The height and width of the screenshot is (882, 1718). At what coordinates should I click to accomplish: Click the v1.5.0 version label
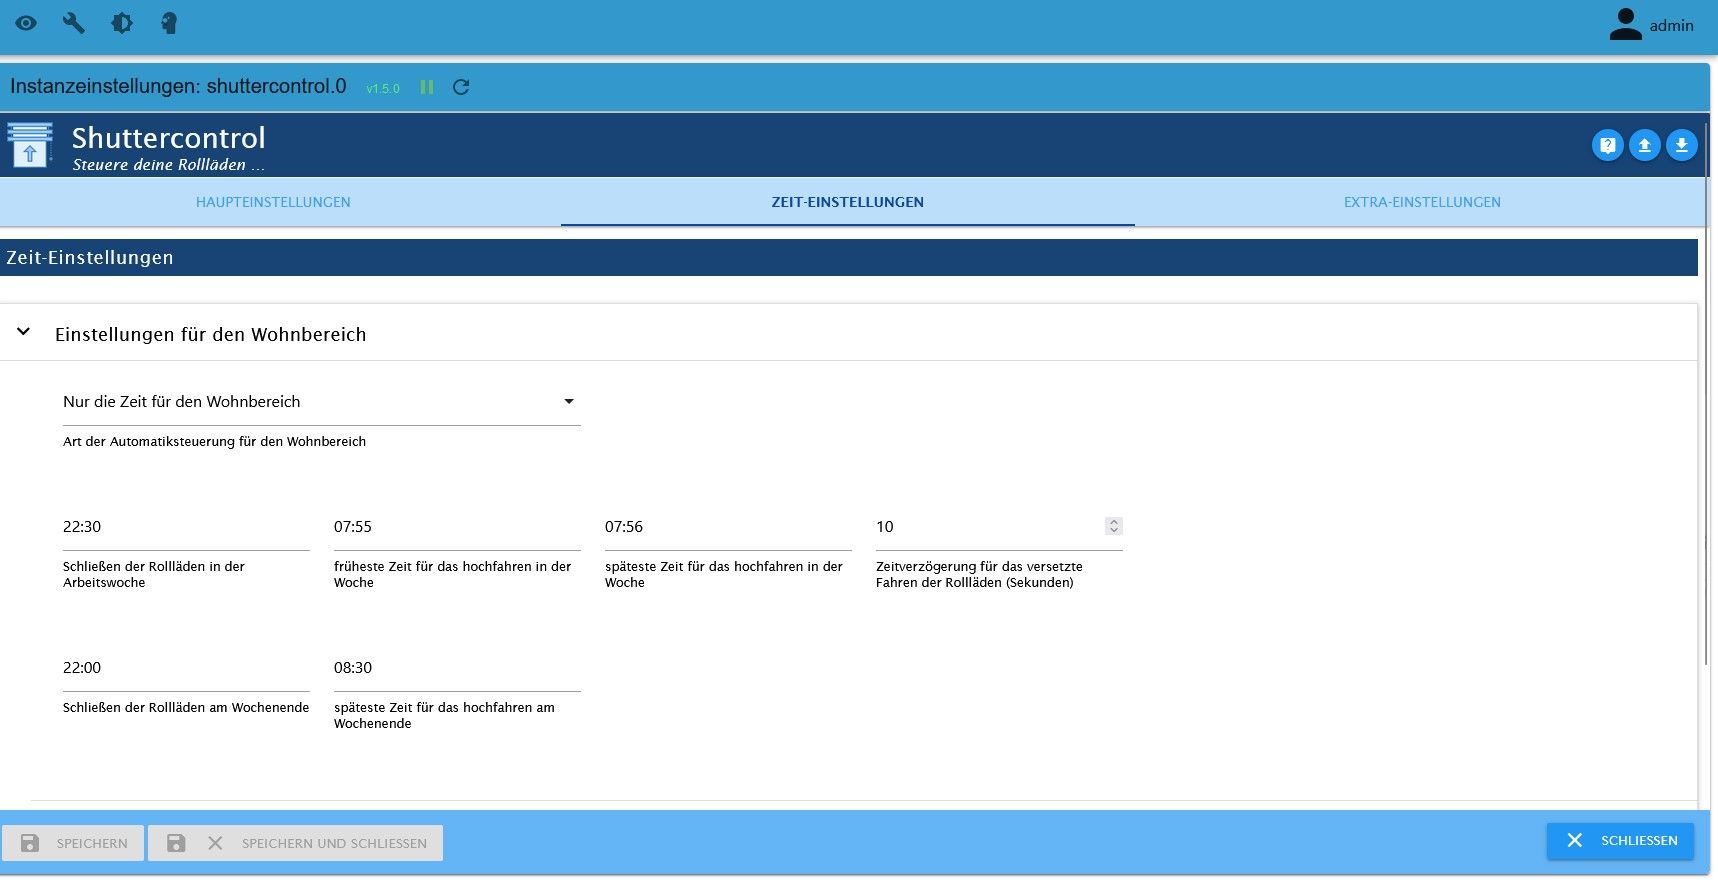click(x=383, y=89)
